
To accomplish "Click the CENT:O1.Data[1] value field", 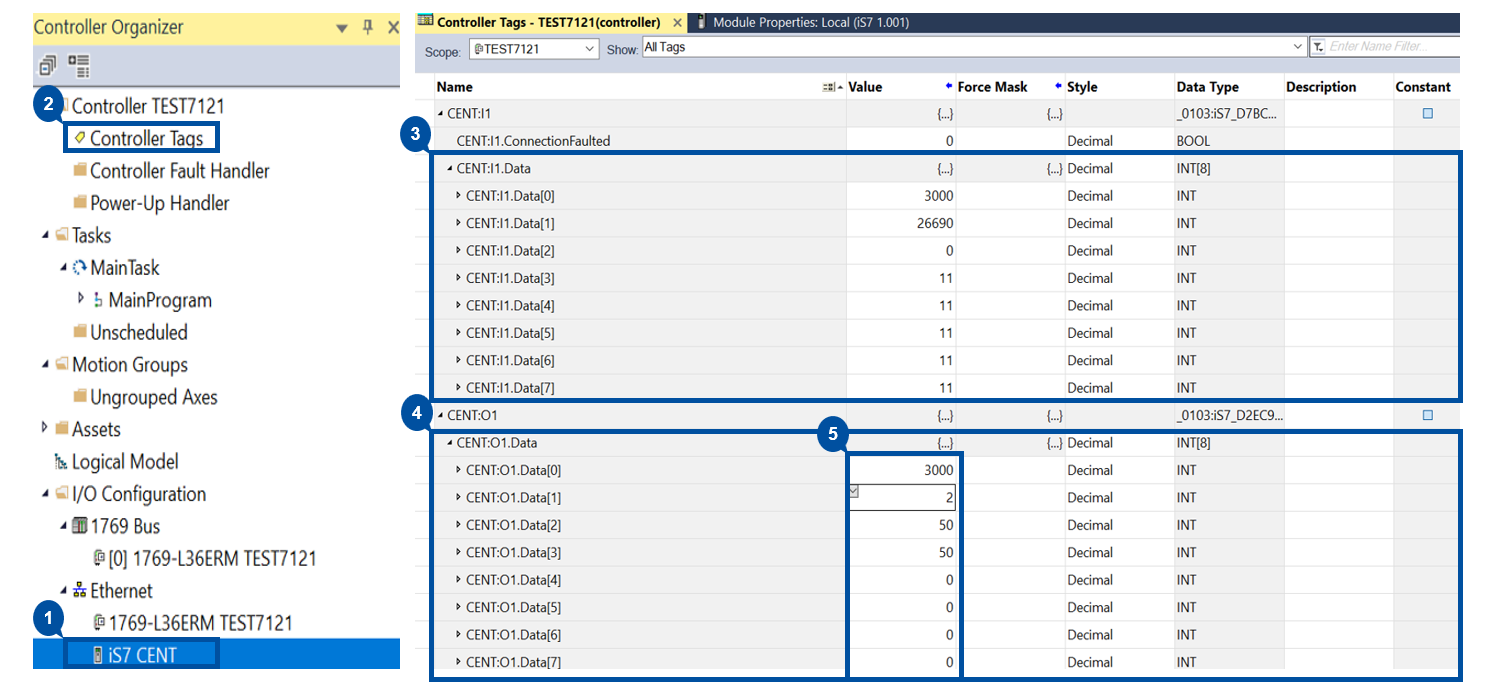I will tap(902, 498).
